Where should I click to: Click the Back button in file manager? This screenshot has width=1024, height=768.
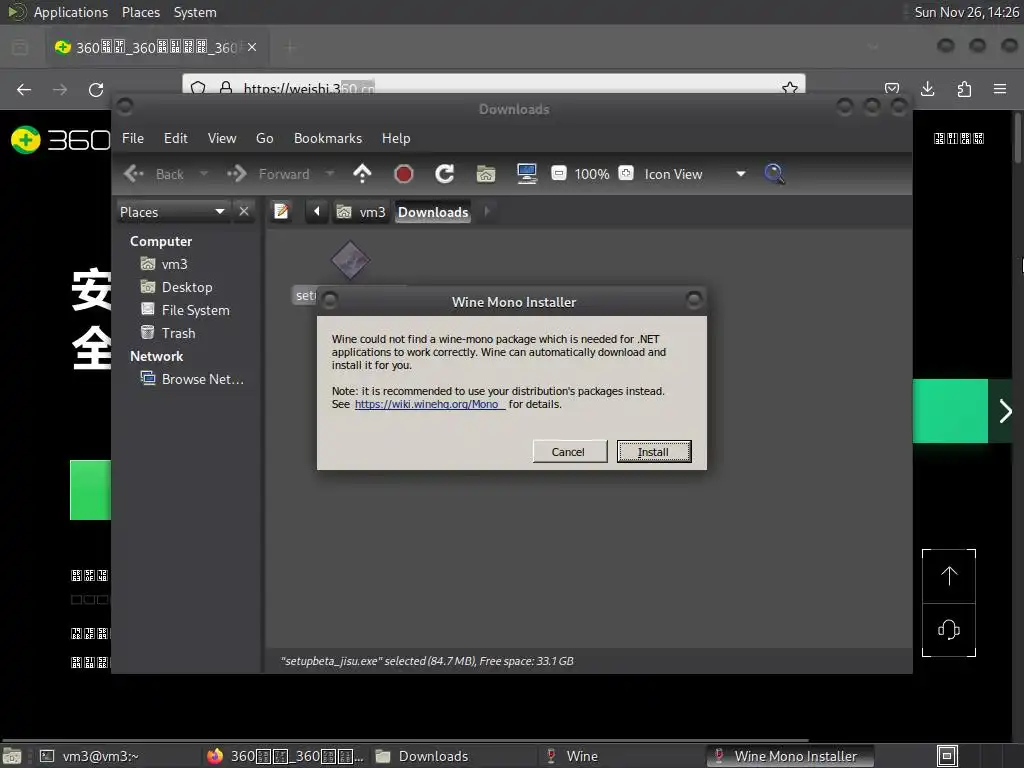(x=154, y=174)
